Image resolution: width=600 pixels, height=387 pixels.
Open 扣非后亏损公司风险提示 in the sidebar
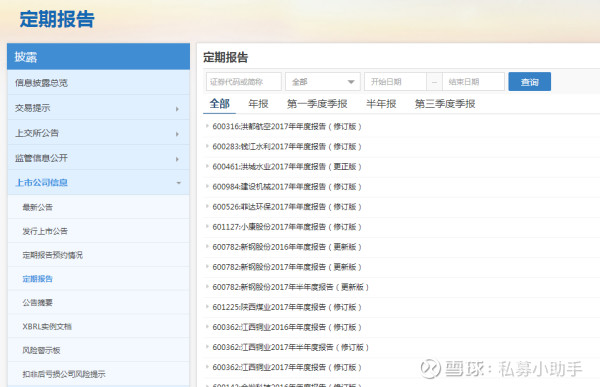pos(99,374)
